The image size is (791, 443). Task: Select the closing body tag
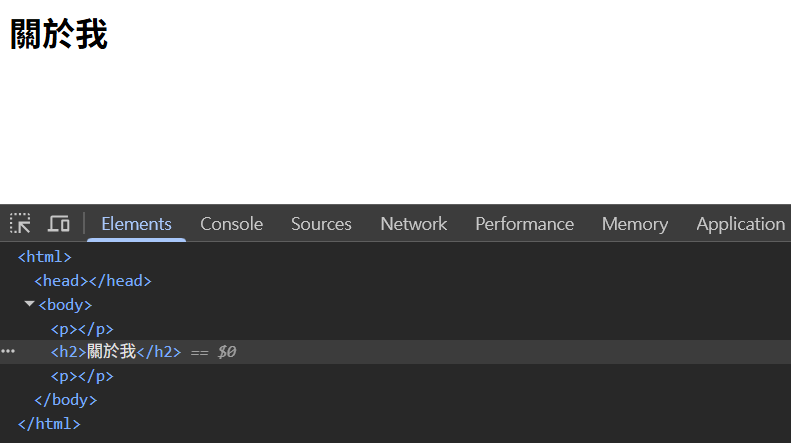click(65, 400)
